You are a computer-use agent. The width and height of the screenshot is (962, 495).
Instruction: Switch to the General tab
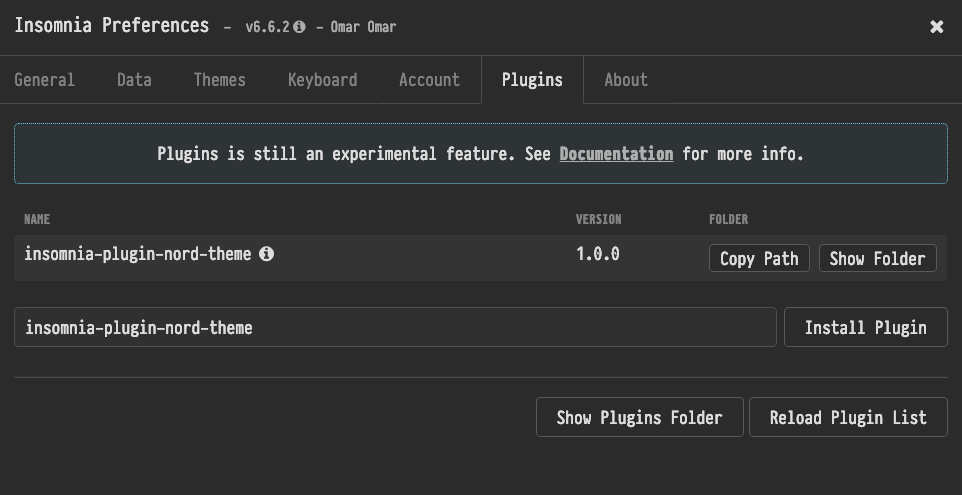[44, 80]
